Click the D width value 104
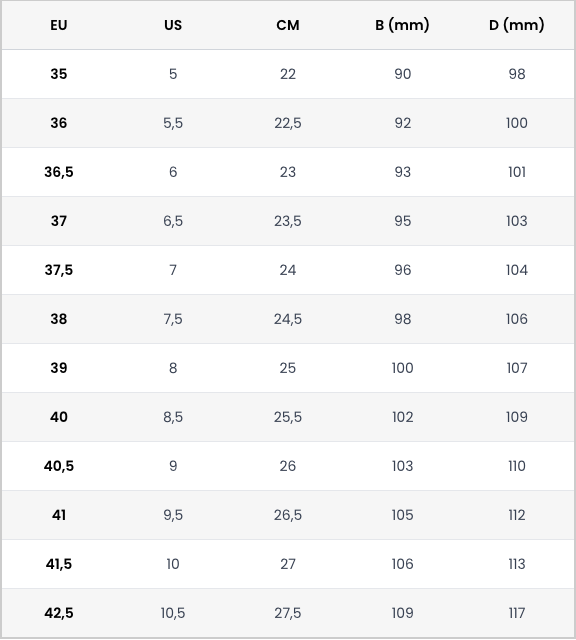Screen dimensions: 576x640 pyautogui.click(x=517, y=270)
